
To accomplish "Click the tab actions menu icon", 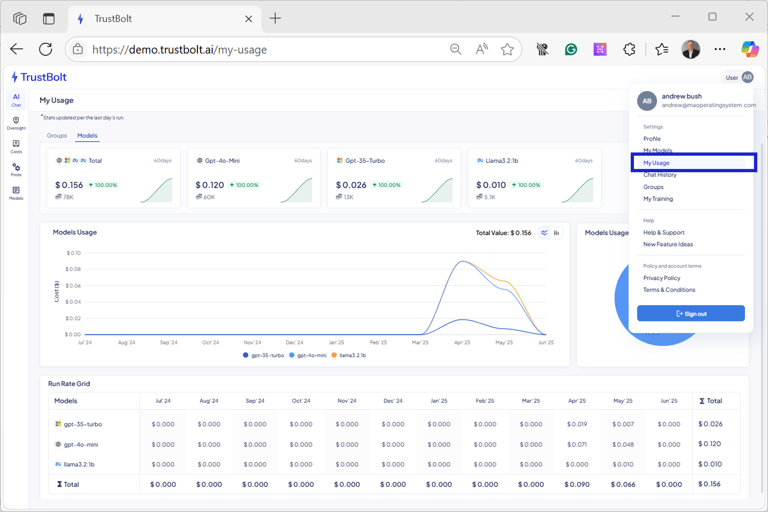I will (48, 19).
